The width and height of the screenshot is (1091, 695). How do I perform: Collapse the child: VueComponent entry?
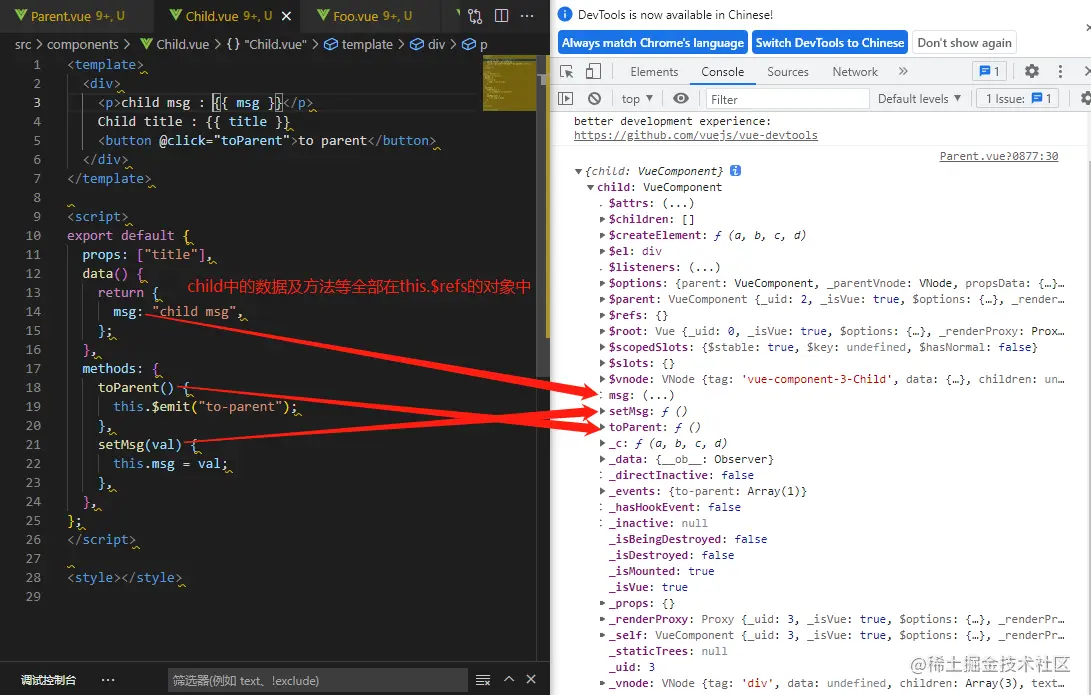590,187
